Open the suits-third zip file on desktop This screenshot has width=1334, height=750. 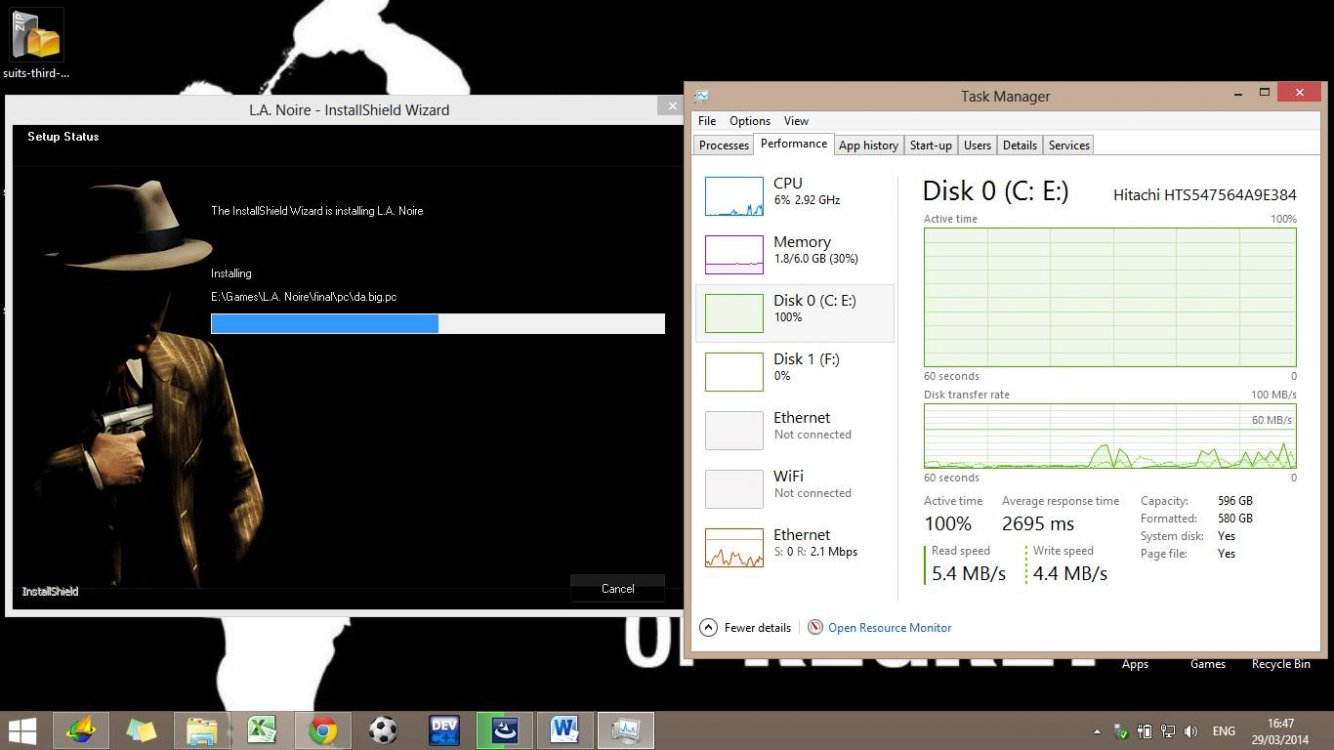[x=36, y=43]
